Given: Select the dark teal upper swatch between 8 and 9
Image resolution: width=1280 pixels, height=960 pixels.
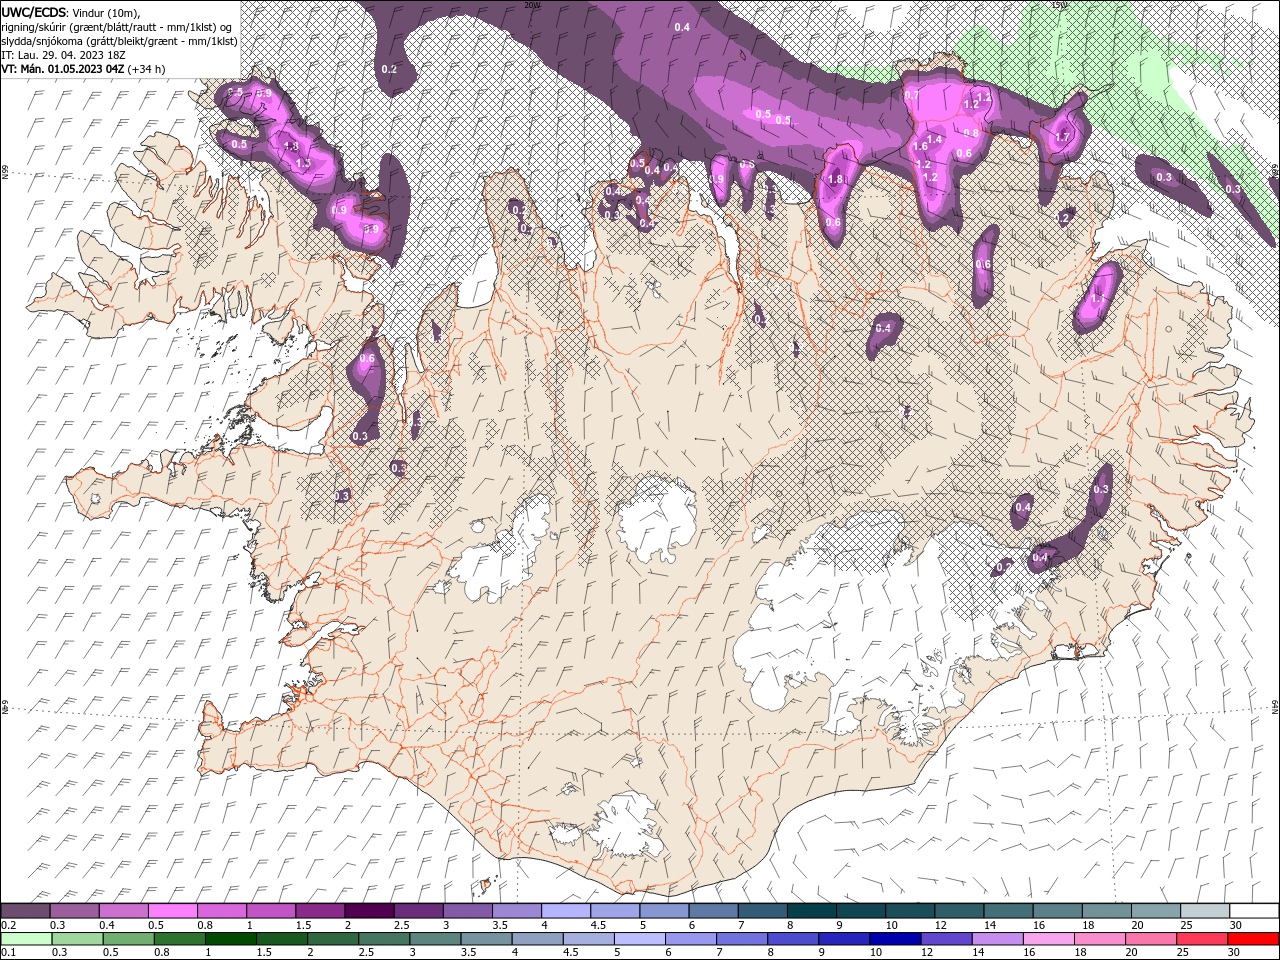Looking at the screenshot, I should coord(812,911).
